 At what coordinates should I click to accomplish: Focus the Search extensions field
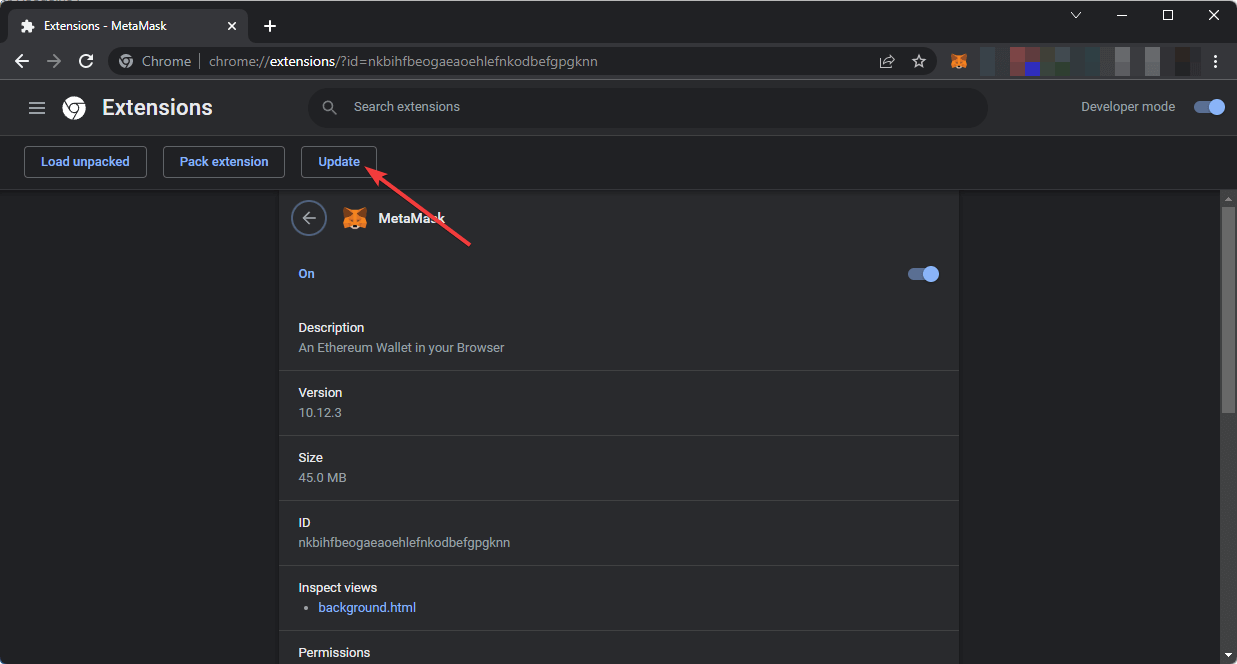[x=648, y=108]
